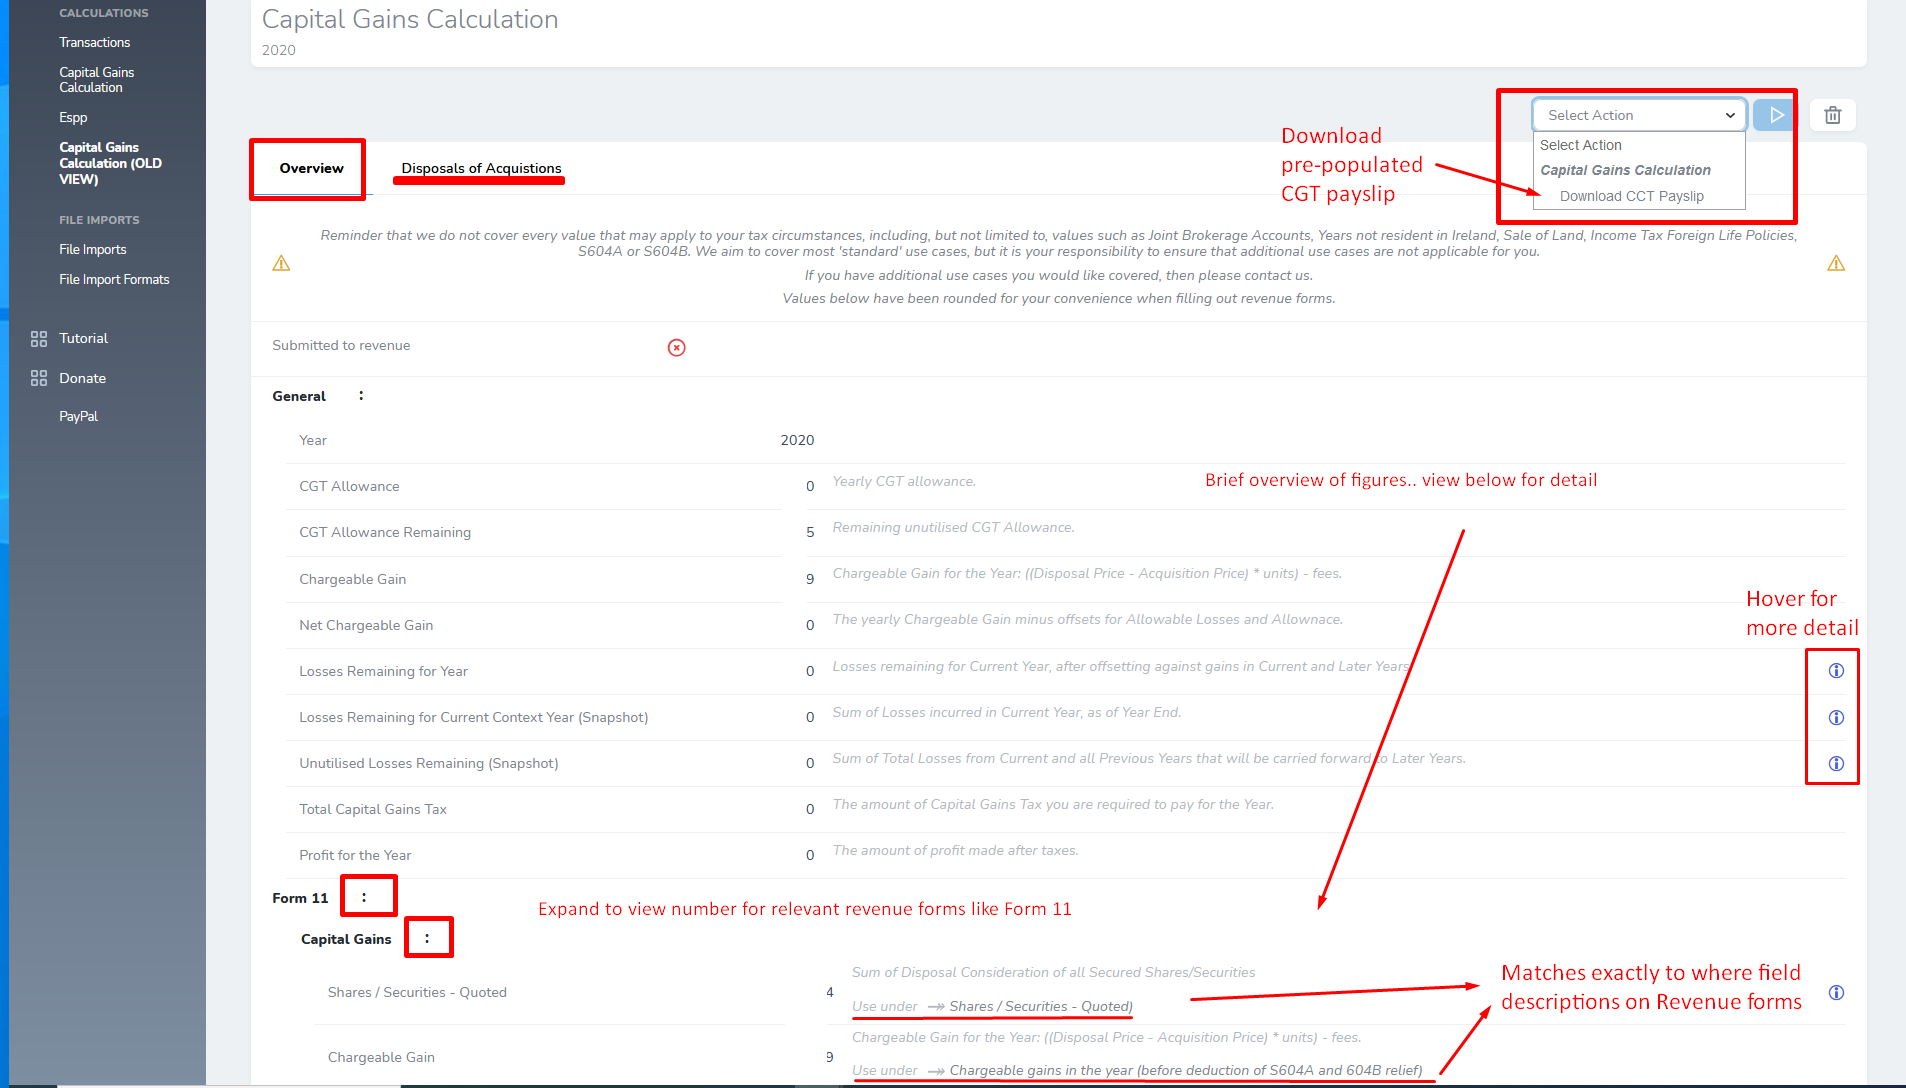Screen dimensions: 1906x1088
Task: Click the CGT Allowance Remaining label
Action: point(385,532)
